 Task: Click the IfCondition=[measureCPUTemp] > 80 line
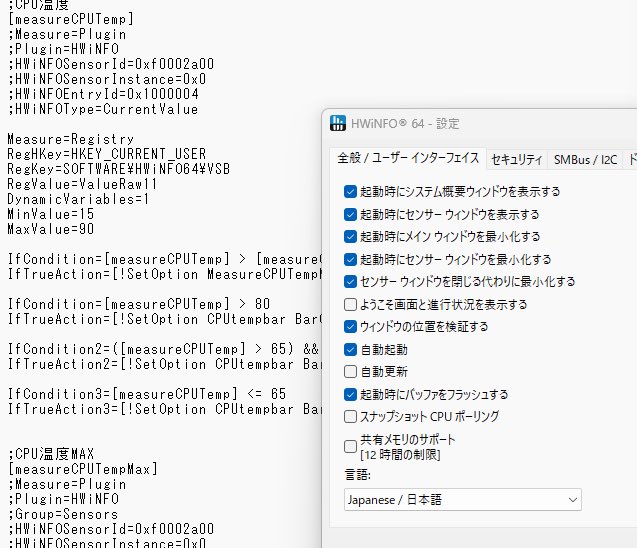[139, 304]
